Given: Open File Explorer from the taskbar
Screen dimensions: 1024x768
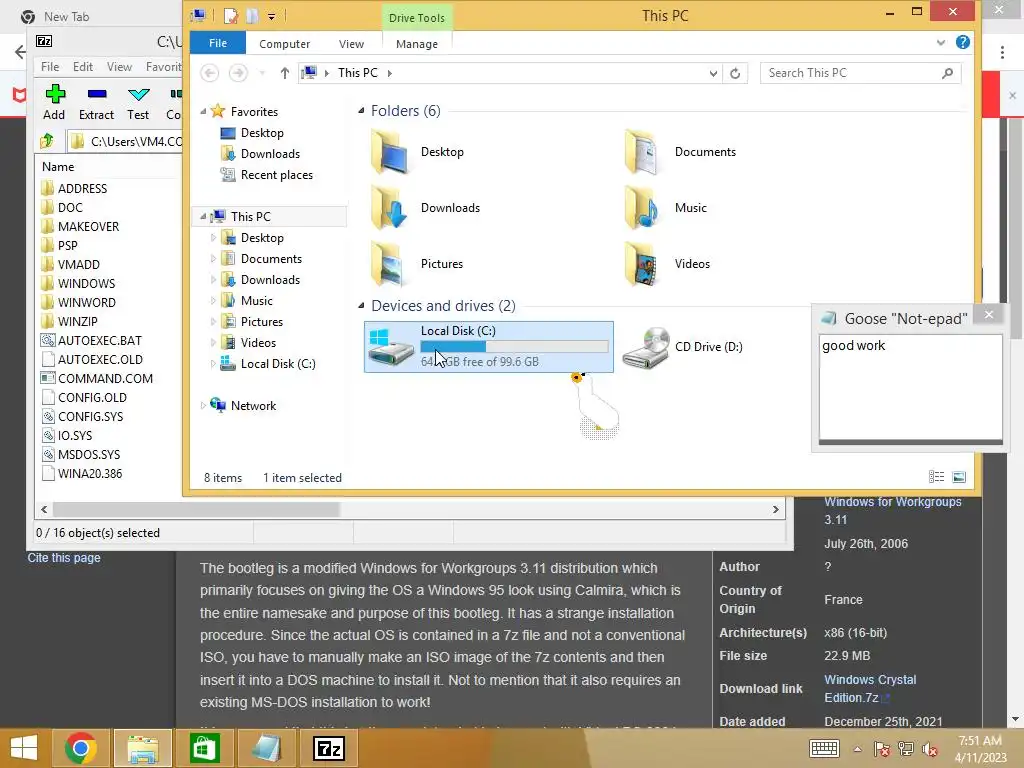Looking at the screenshot, I should 143,748.
